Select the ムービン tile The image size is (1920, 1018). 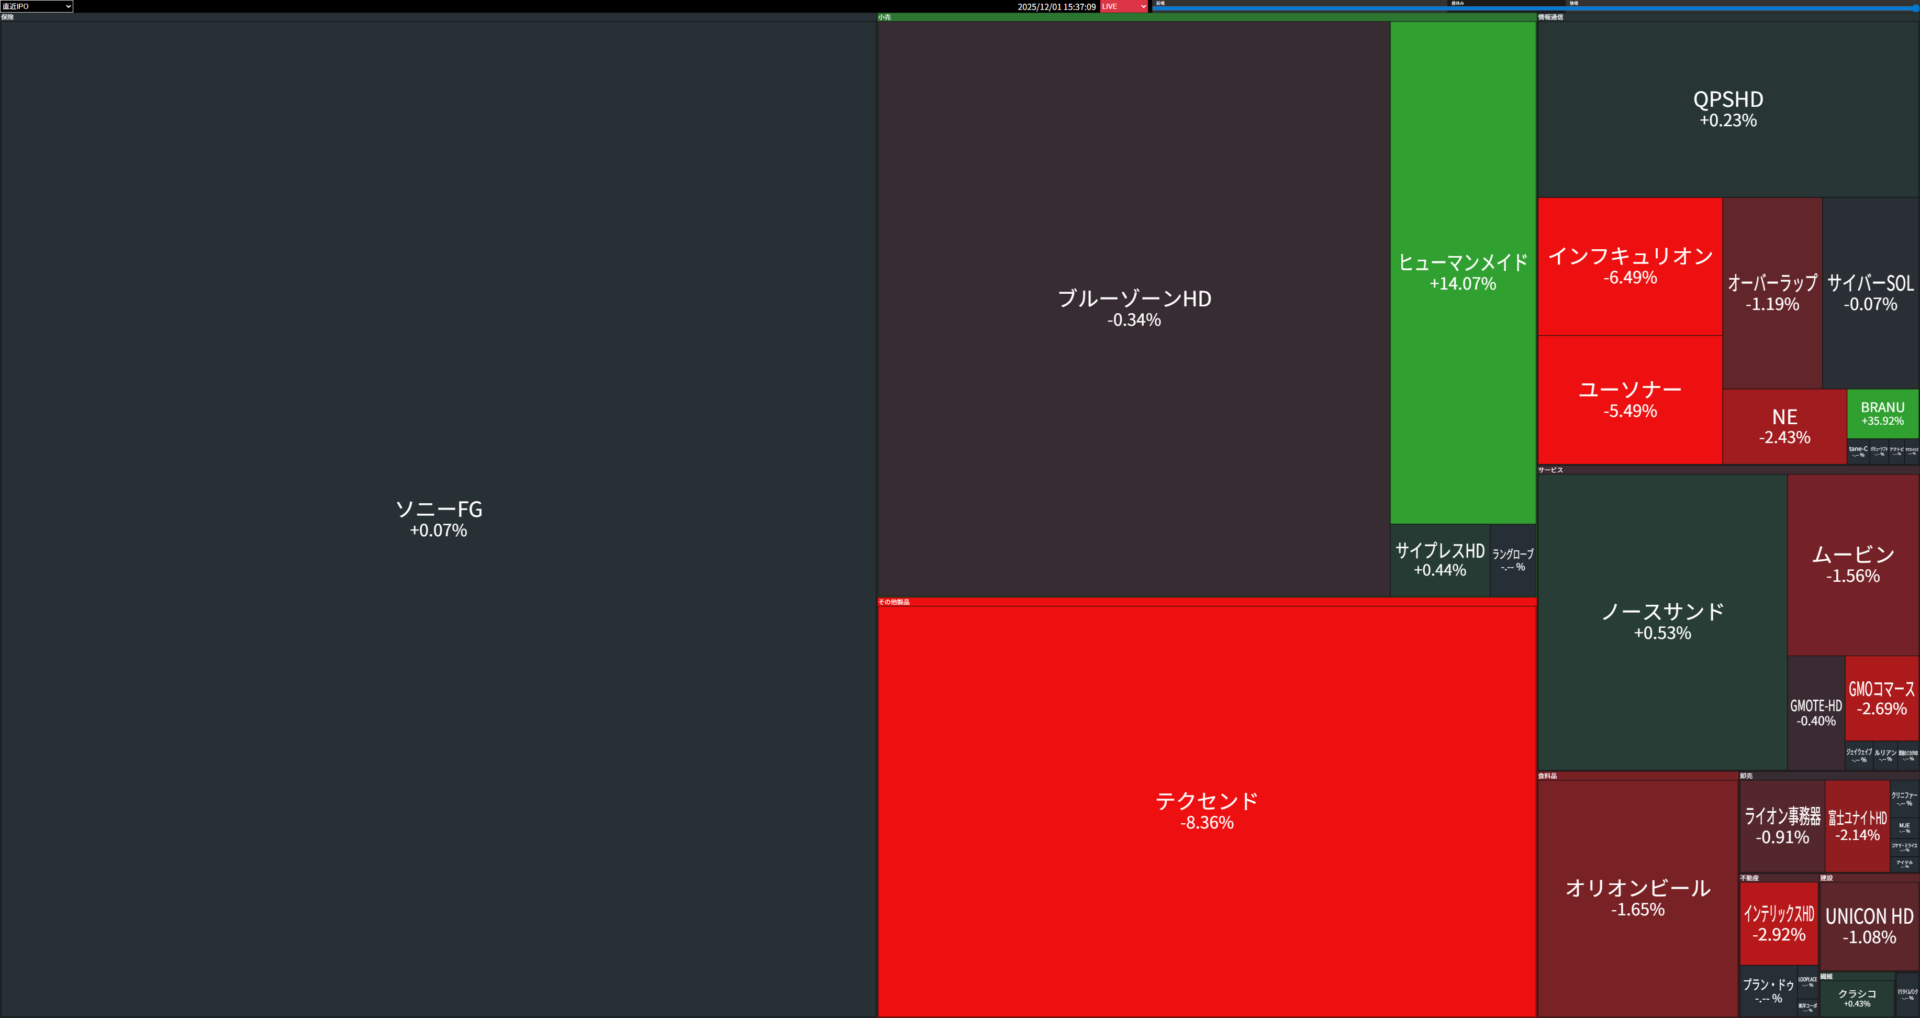coord(1852,564)
